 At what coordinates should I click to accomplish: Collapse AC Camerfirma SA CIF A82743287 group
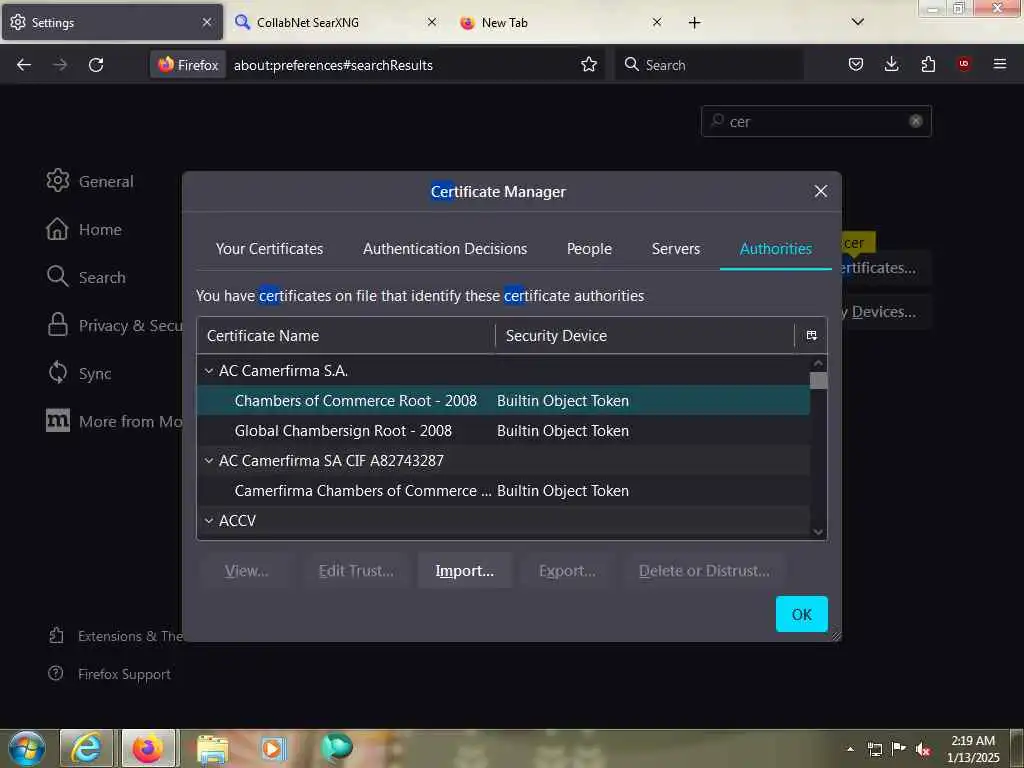208,461
